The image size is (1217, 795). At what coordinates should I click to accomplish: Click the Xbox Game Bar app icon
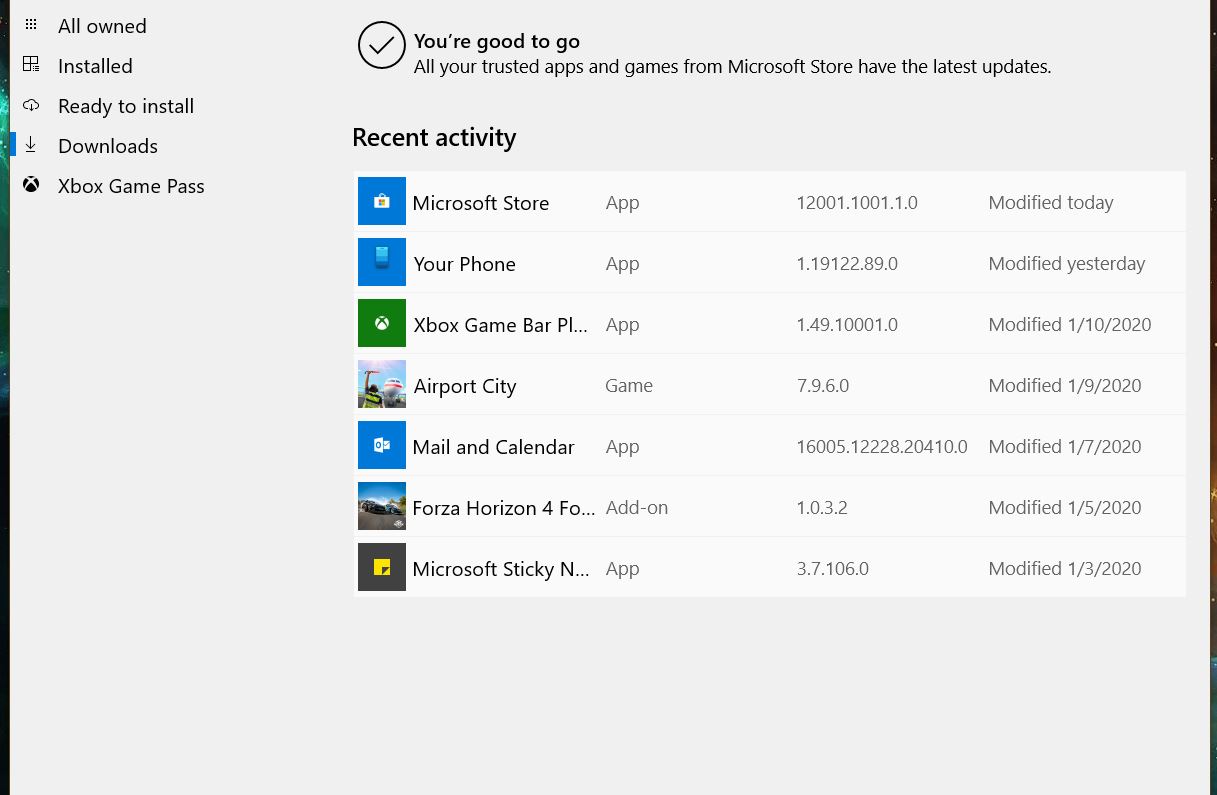(382, 323)
